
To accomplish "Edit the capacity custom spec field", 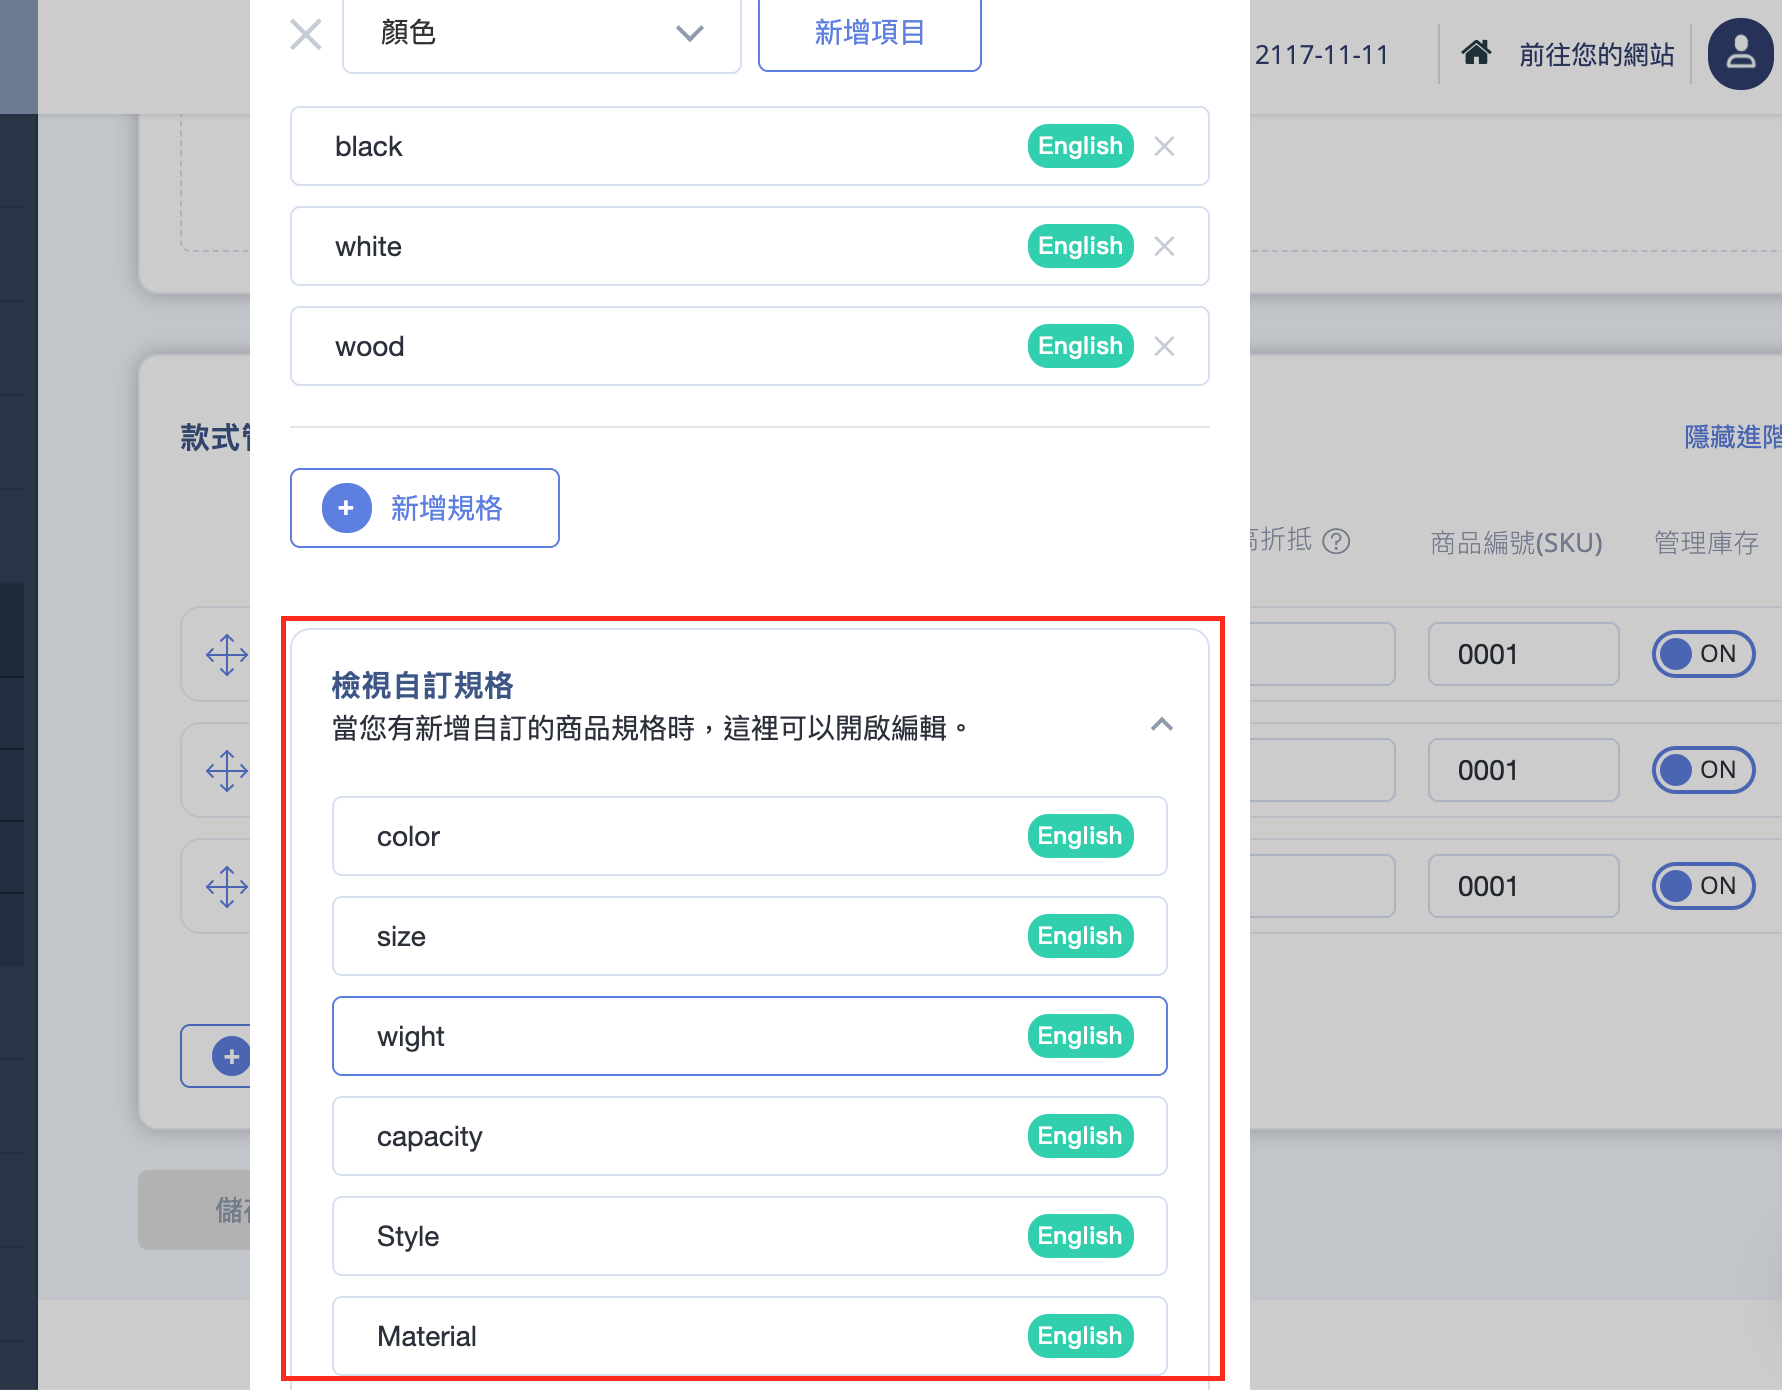I will (750, 1136).
